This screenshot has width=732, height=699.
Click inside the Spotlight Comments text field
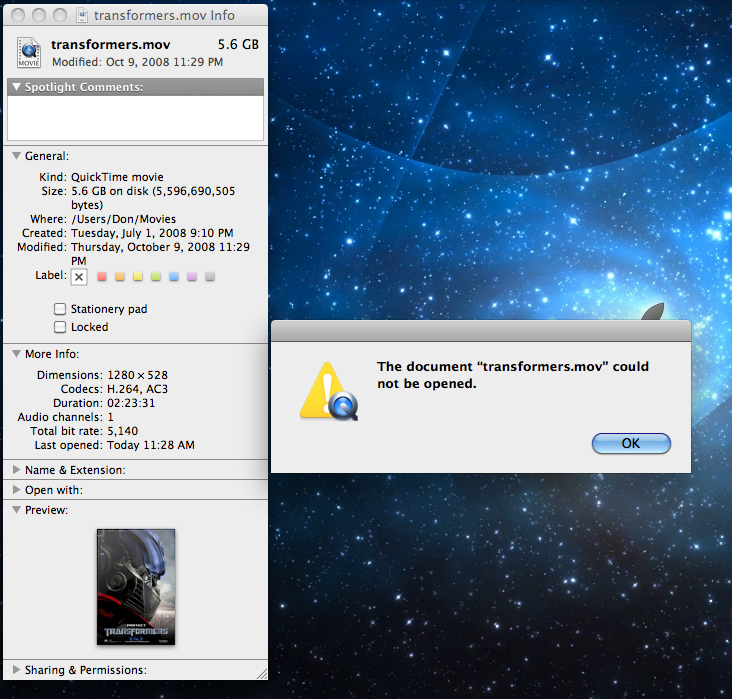click(135, 118)
